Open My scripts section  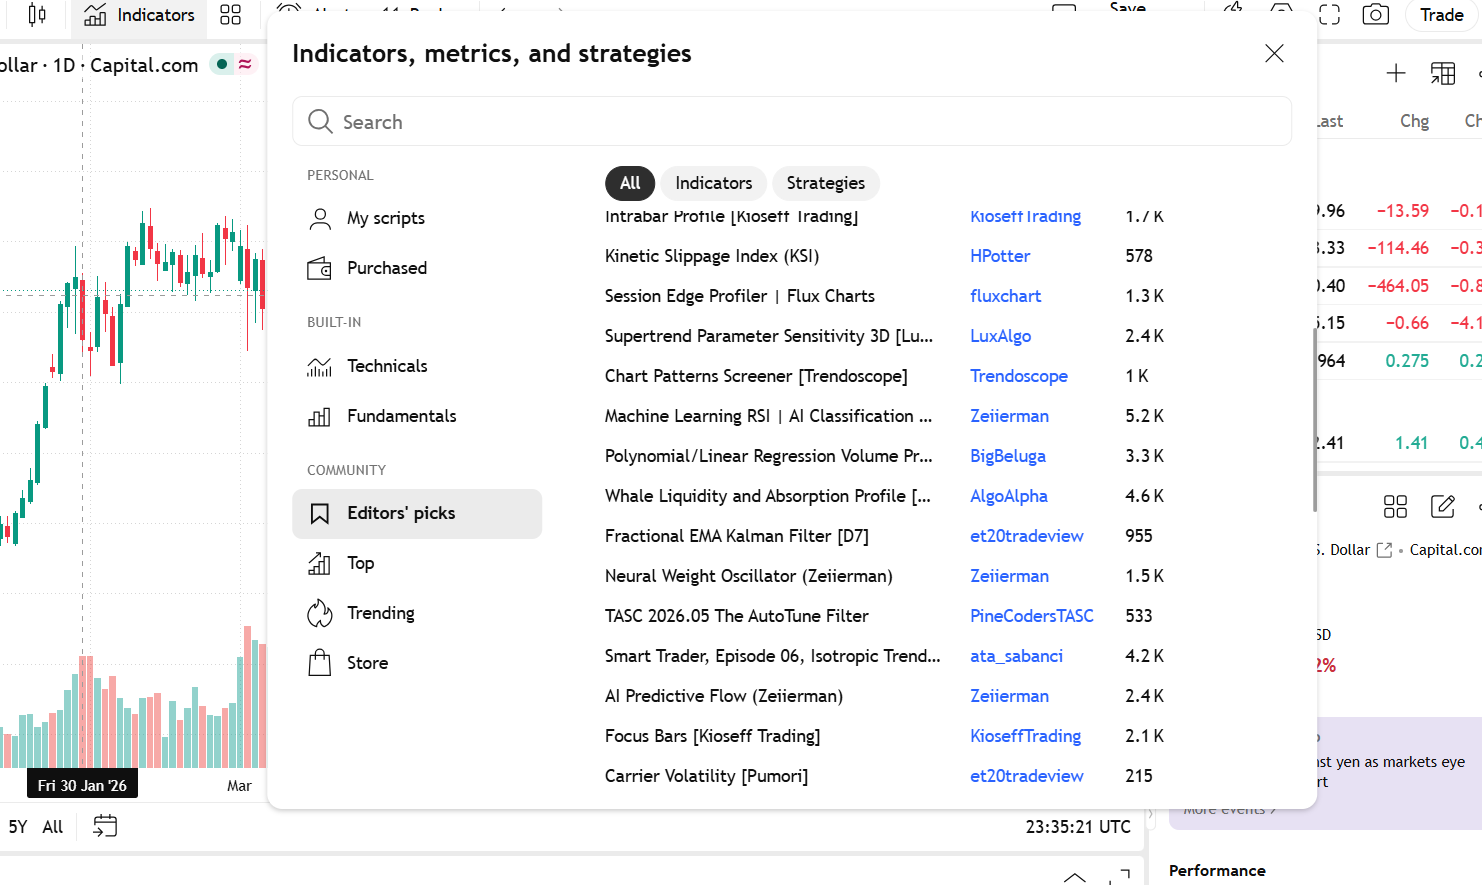(417, 218)
